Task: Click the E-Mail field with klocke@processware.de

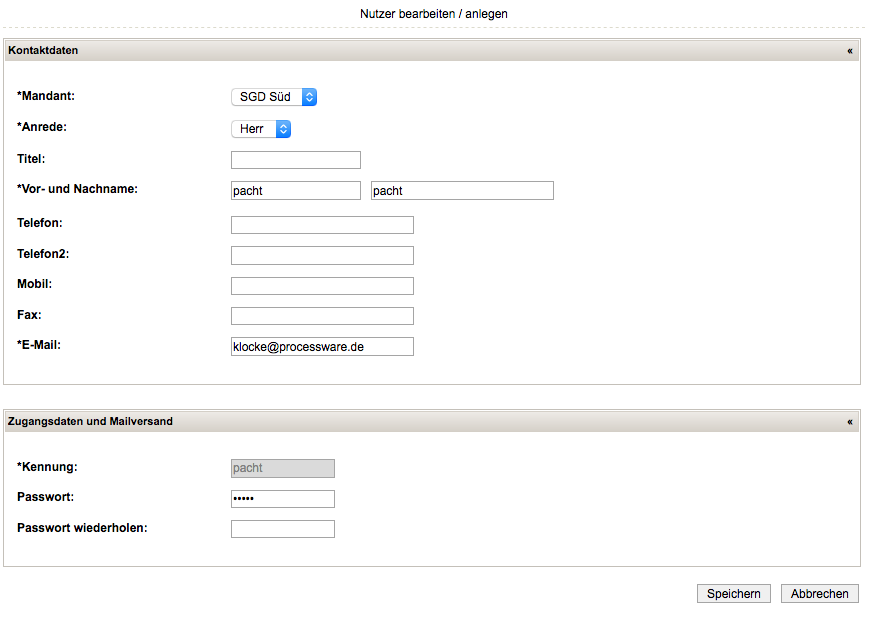Action: click(322, 347)
